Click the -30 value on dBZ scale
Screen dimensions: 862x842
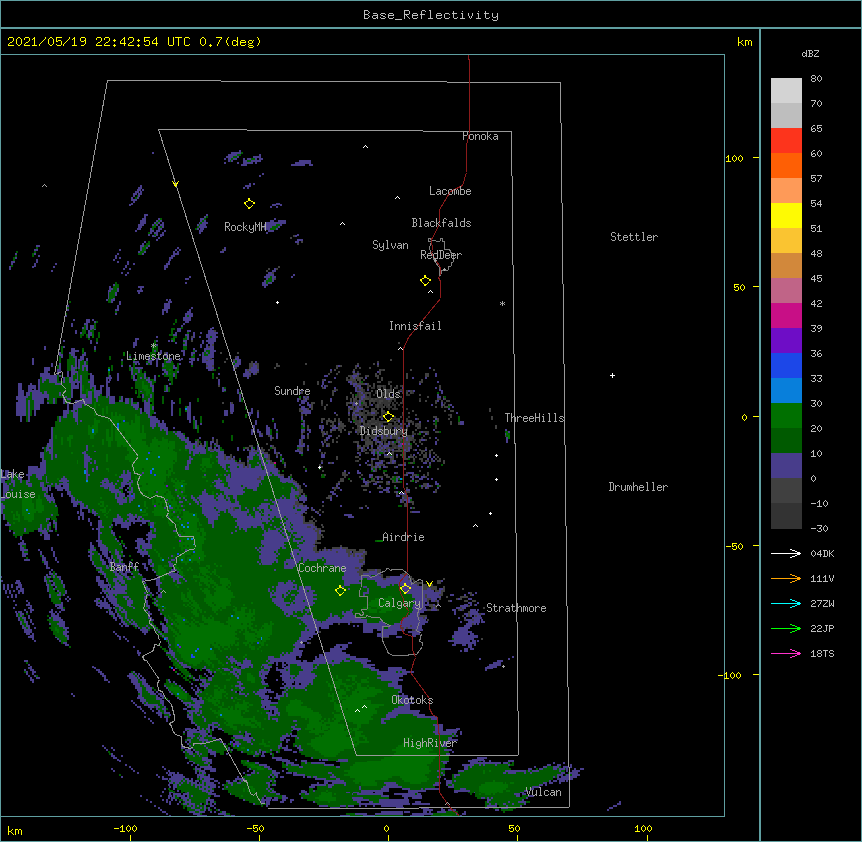click(x=819, y=528)
